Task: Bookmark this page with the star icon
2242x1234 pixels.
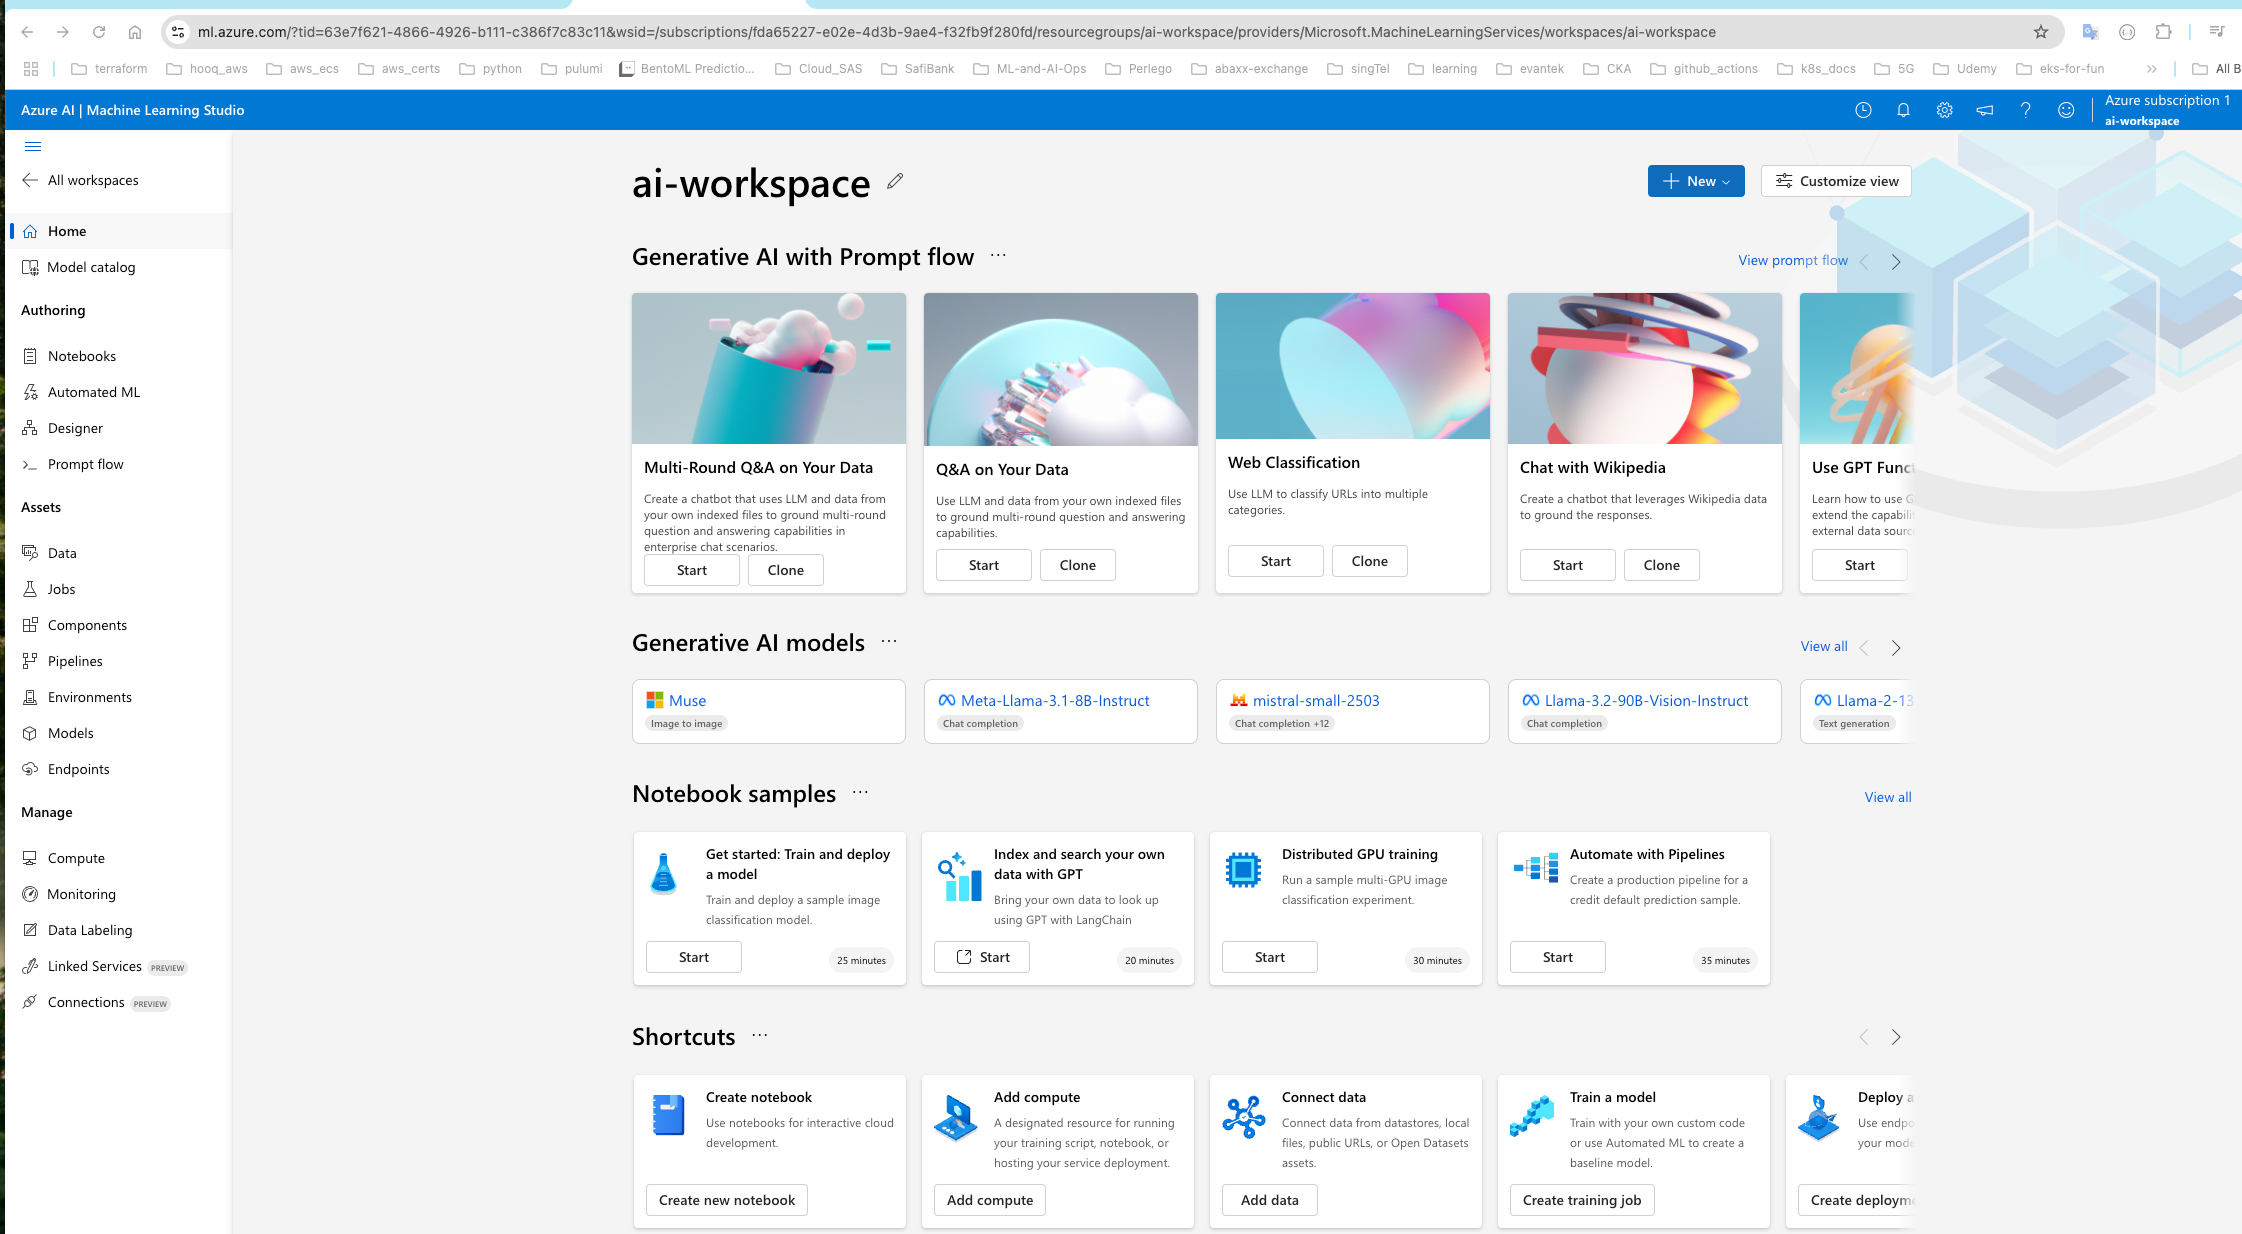Action: pyautogui.click(x=2041, y=32)
